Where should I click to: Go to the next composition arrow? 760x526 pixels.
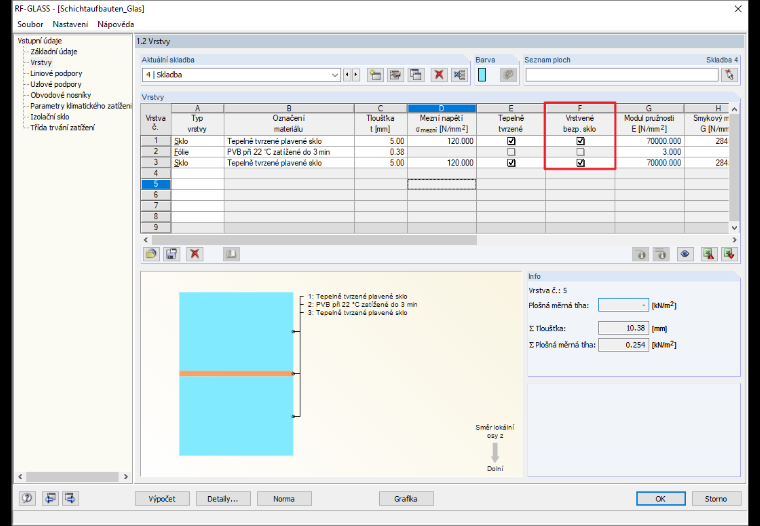coord(356,75)
